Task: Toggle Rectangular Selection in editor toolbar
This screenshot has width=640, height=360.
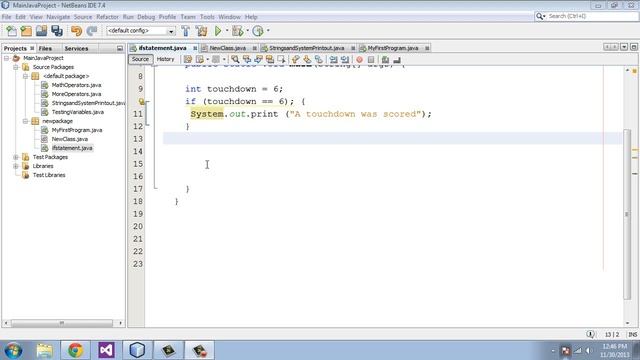Action: (x=281, y=60)
